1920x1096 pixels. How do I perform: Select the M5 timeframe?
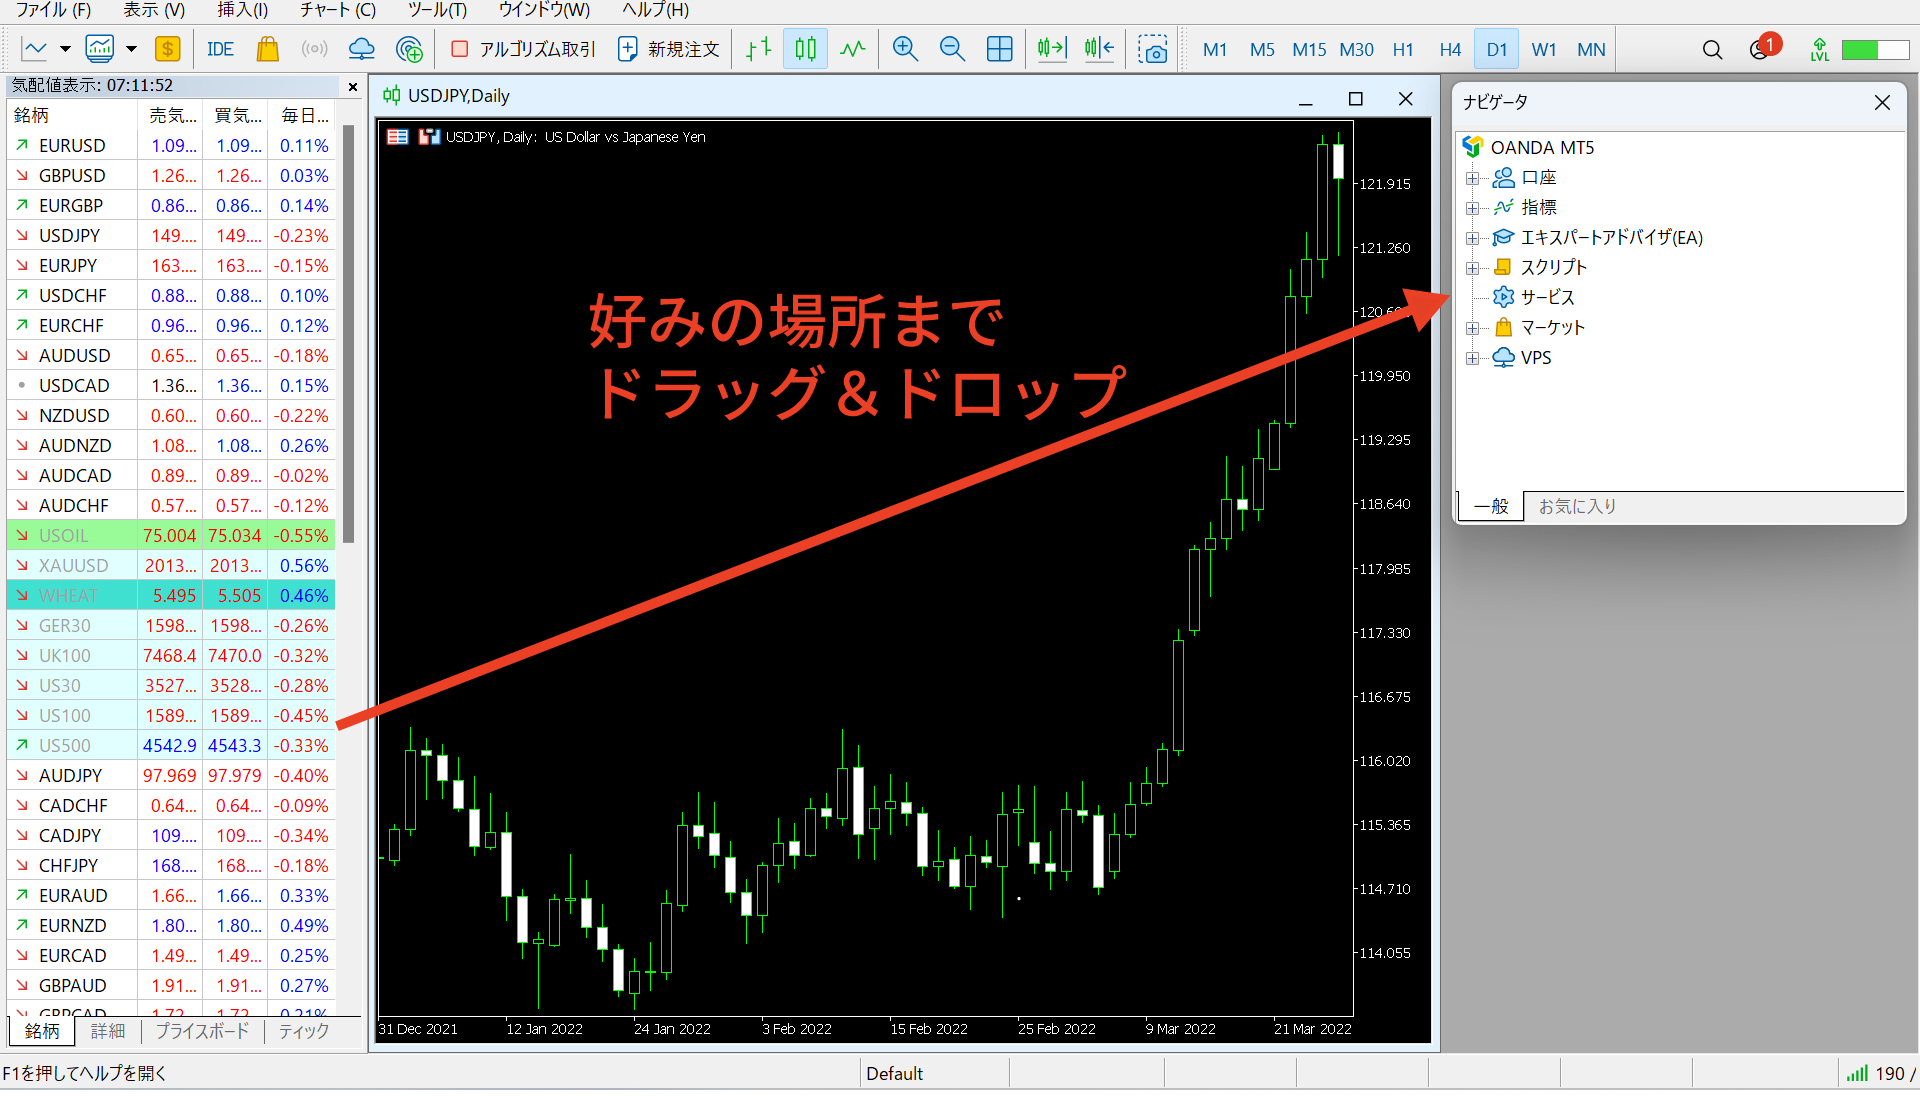1262,49
